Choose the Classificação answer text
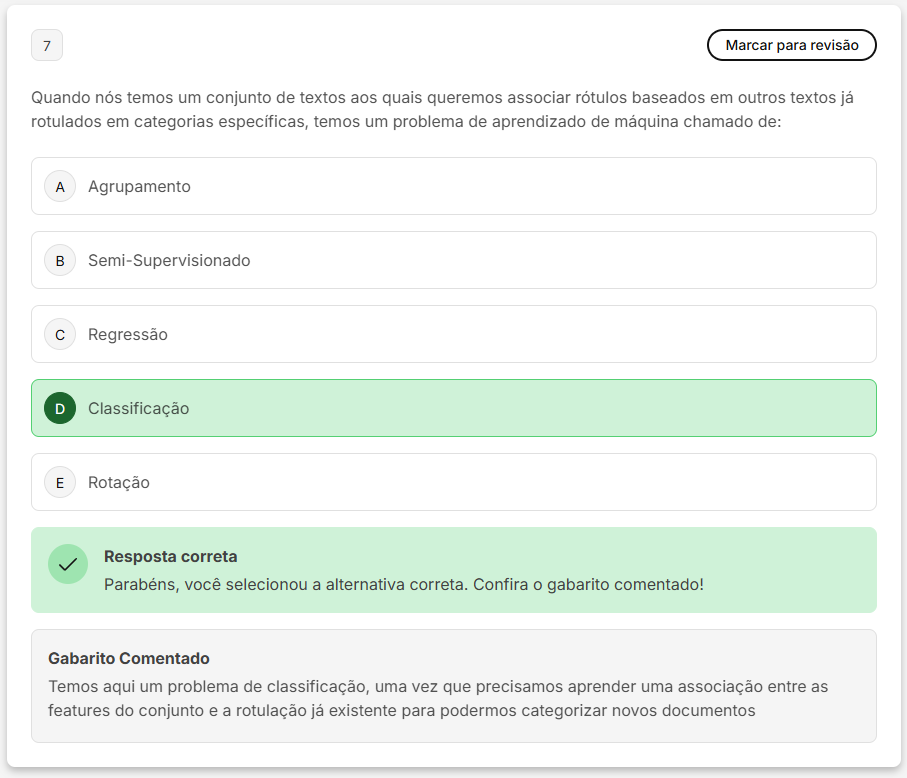Image resolution: width=907 pixels, height=778 pixels. 138,408
